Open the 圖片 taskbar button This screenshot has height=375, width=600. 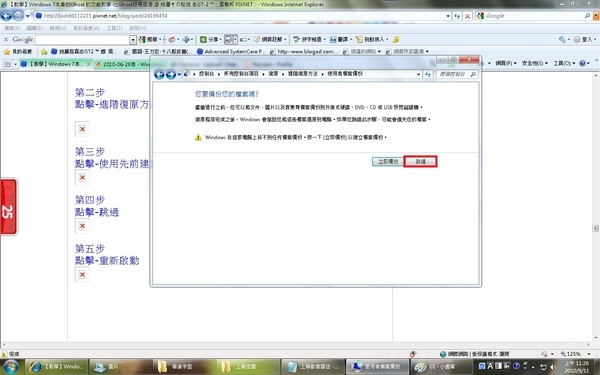point(120,367)
